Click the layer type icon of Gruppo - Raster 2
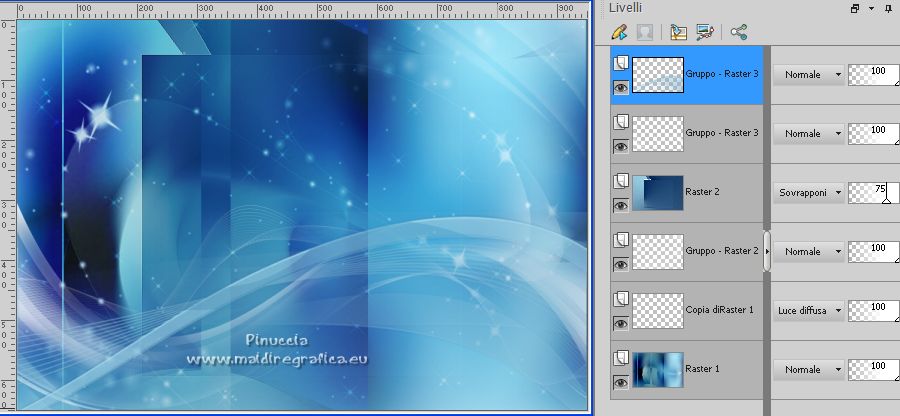900x416 pixels. (x=621, y=240)
